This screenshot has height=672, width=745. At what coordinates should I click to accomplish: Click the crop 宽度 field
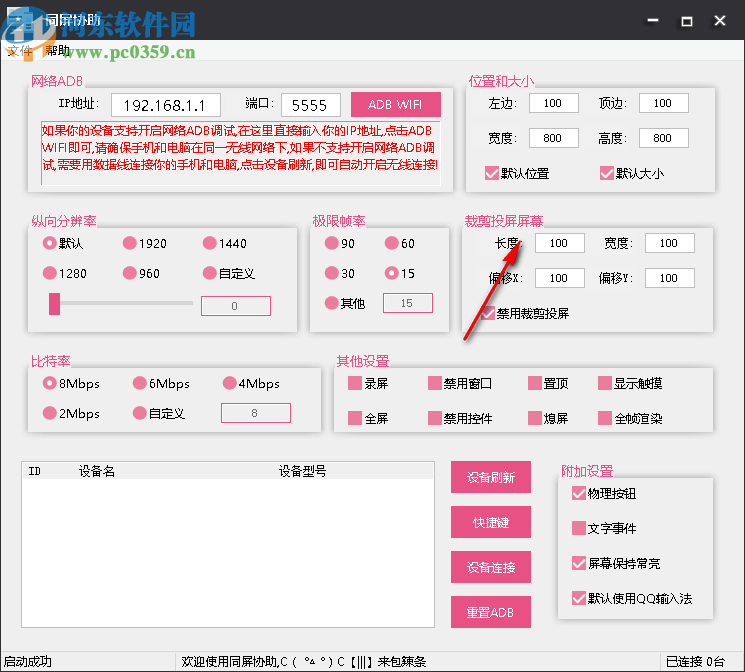pyautogui.click(x=669, y=243)
